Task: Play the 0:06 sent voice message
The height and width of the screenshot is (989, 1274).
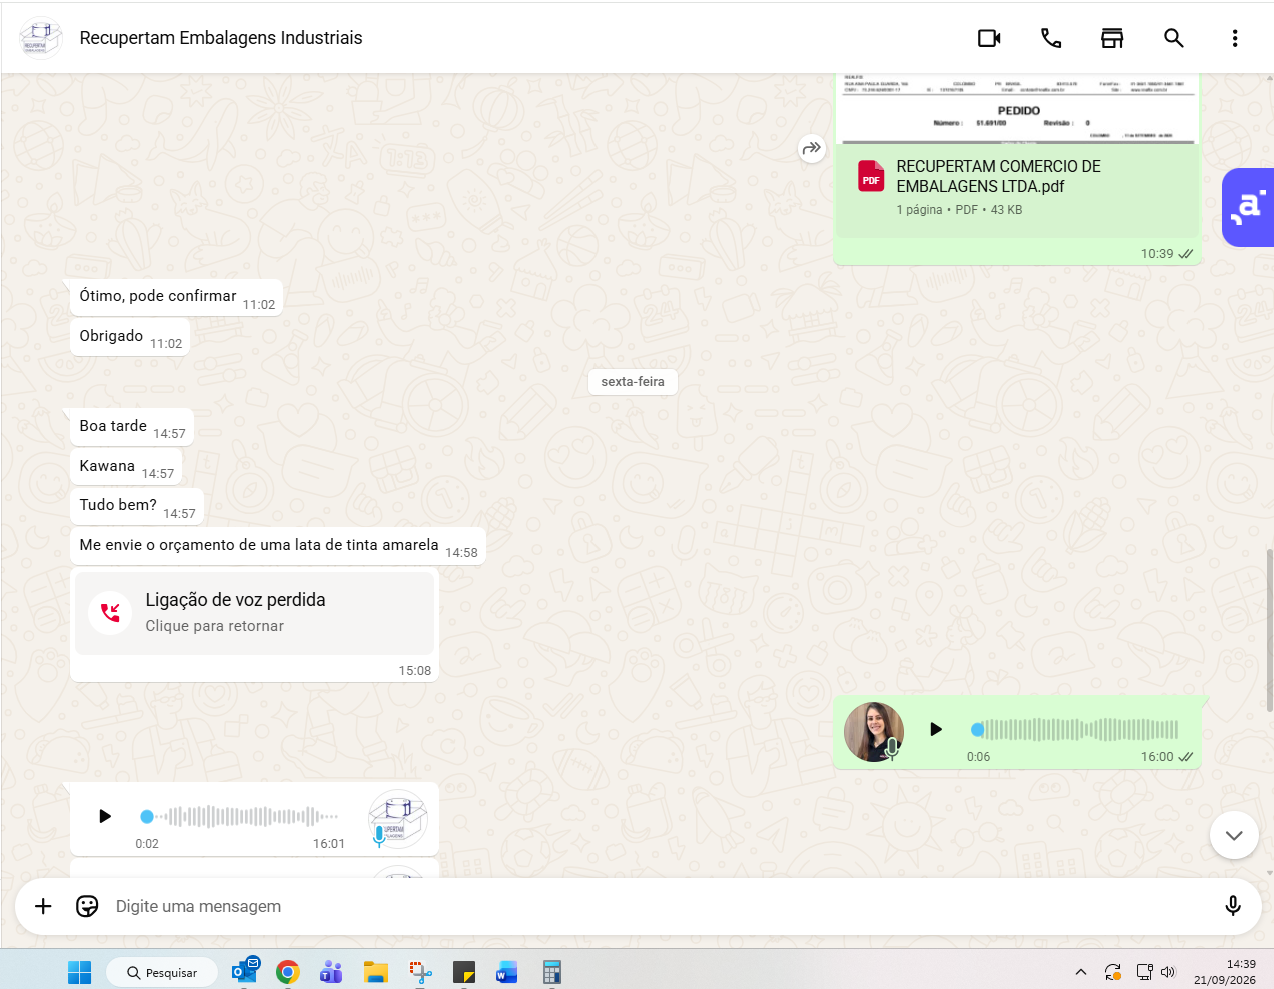Action: point(936,729)
